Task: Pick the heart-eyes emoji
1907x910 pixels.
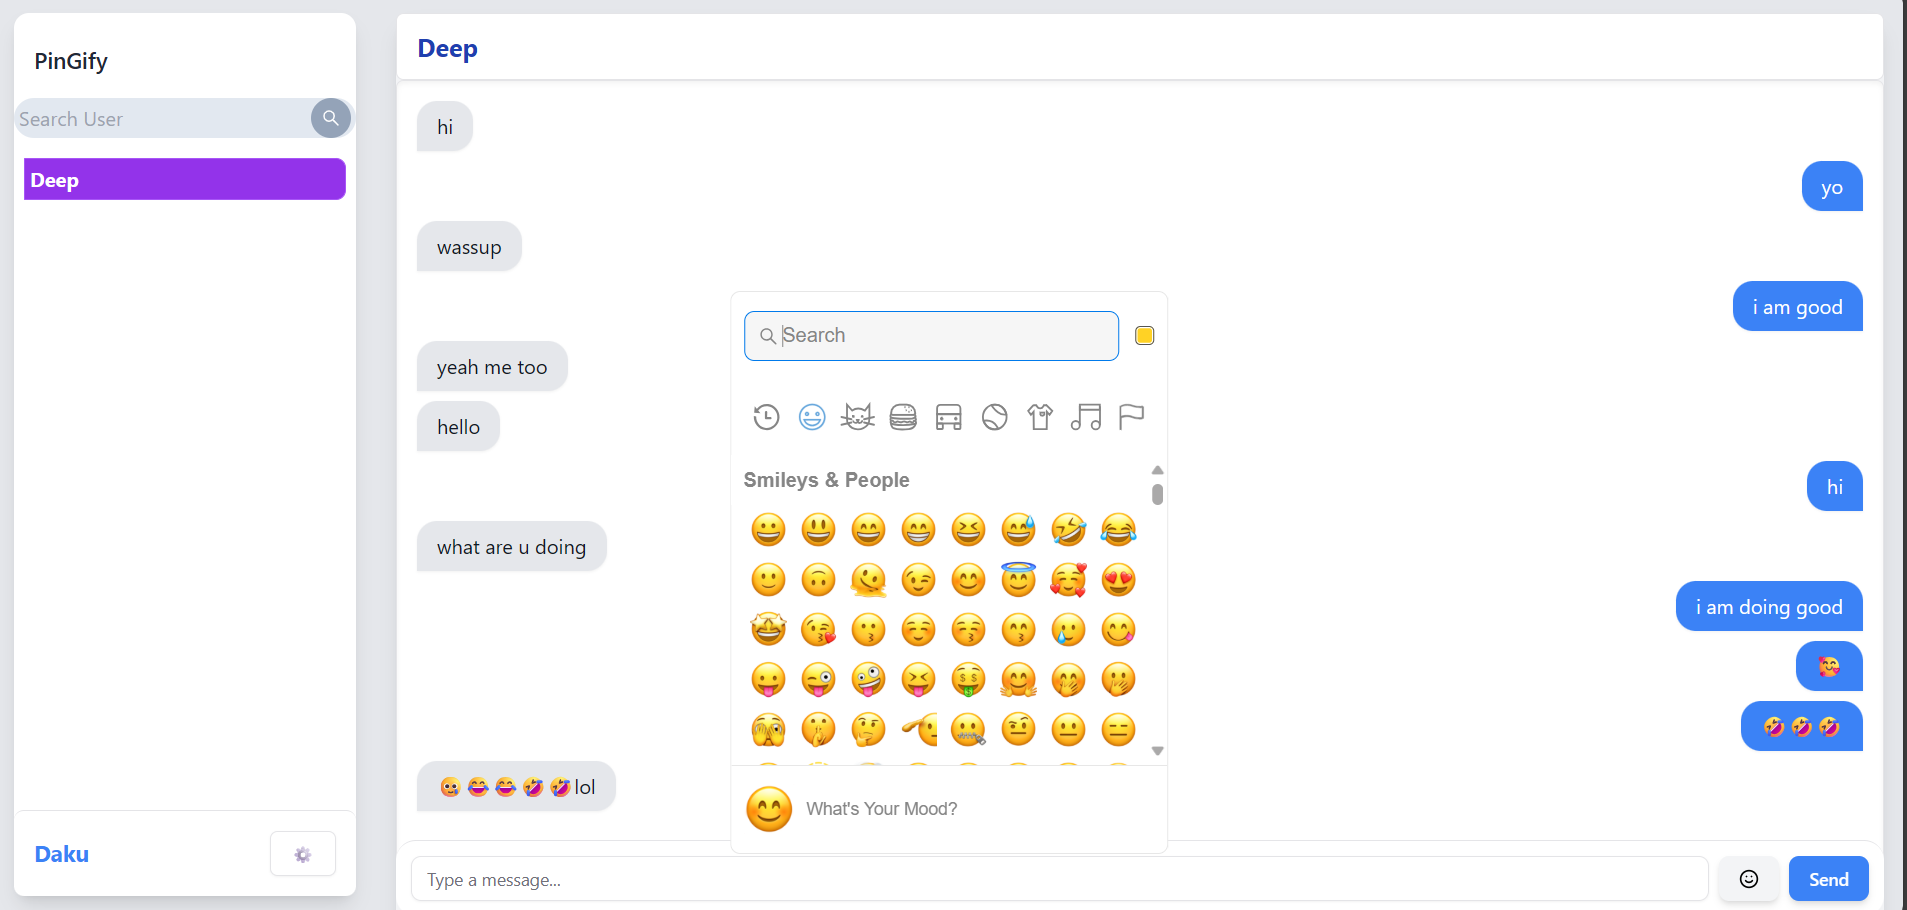Action: click(x=1118, y=580)
